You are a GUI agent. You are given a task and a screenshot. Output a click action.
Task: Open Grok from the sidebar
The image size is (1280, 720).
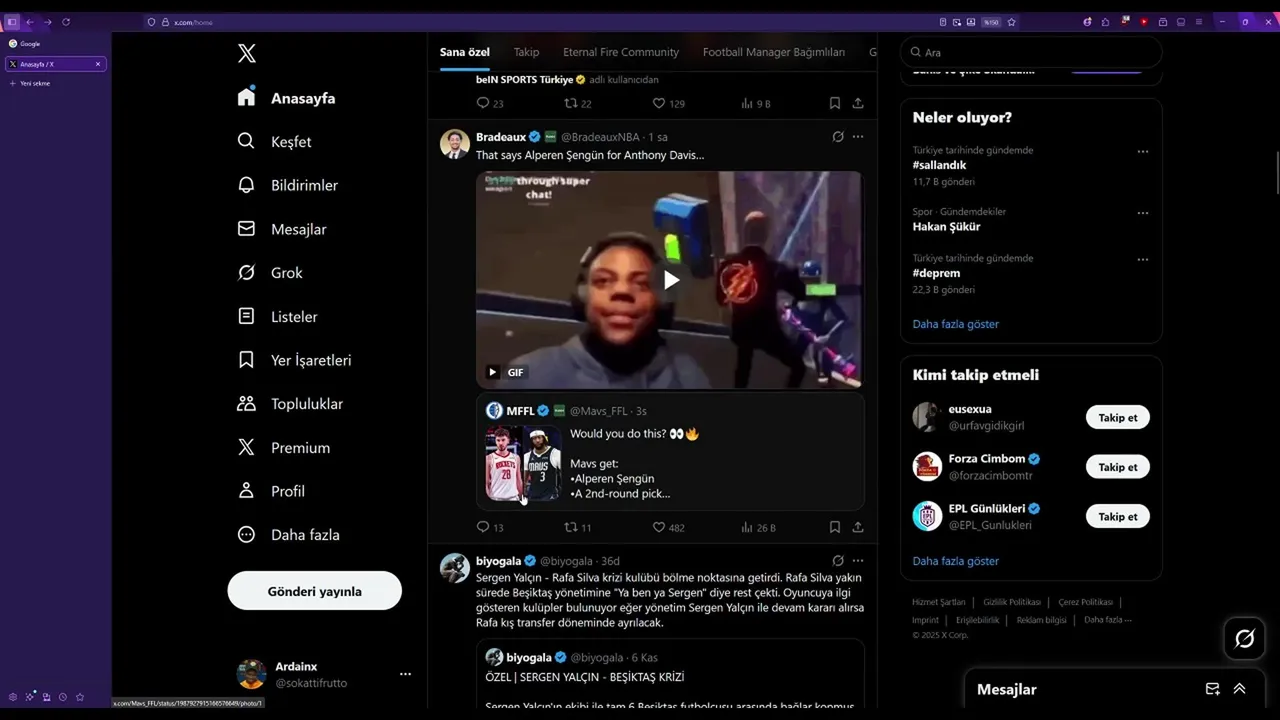point(270,273)
